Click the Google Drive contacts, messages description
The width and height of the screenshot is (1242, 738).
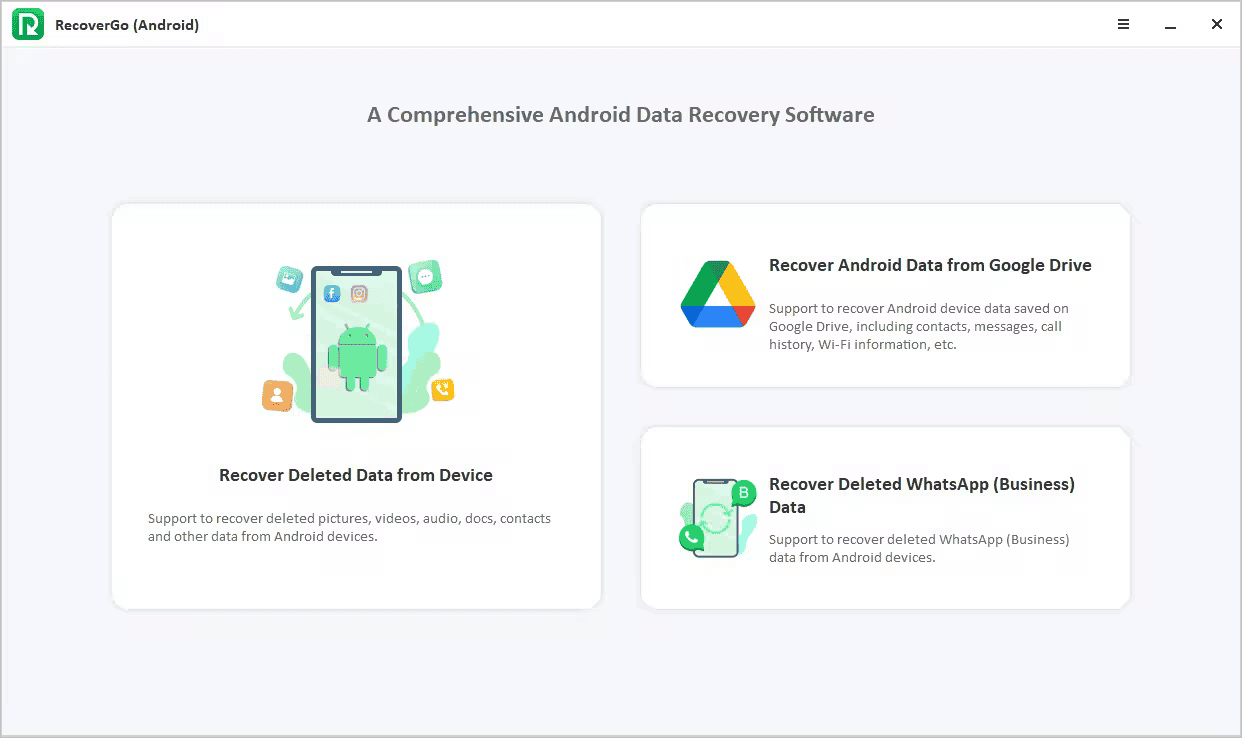(x=919, y=326)
